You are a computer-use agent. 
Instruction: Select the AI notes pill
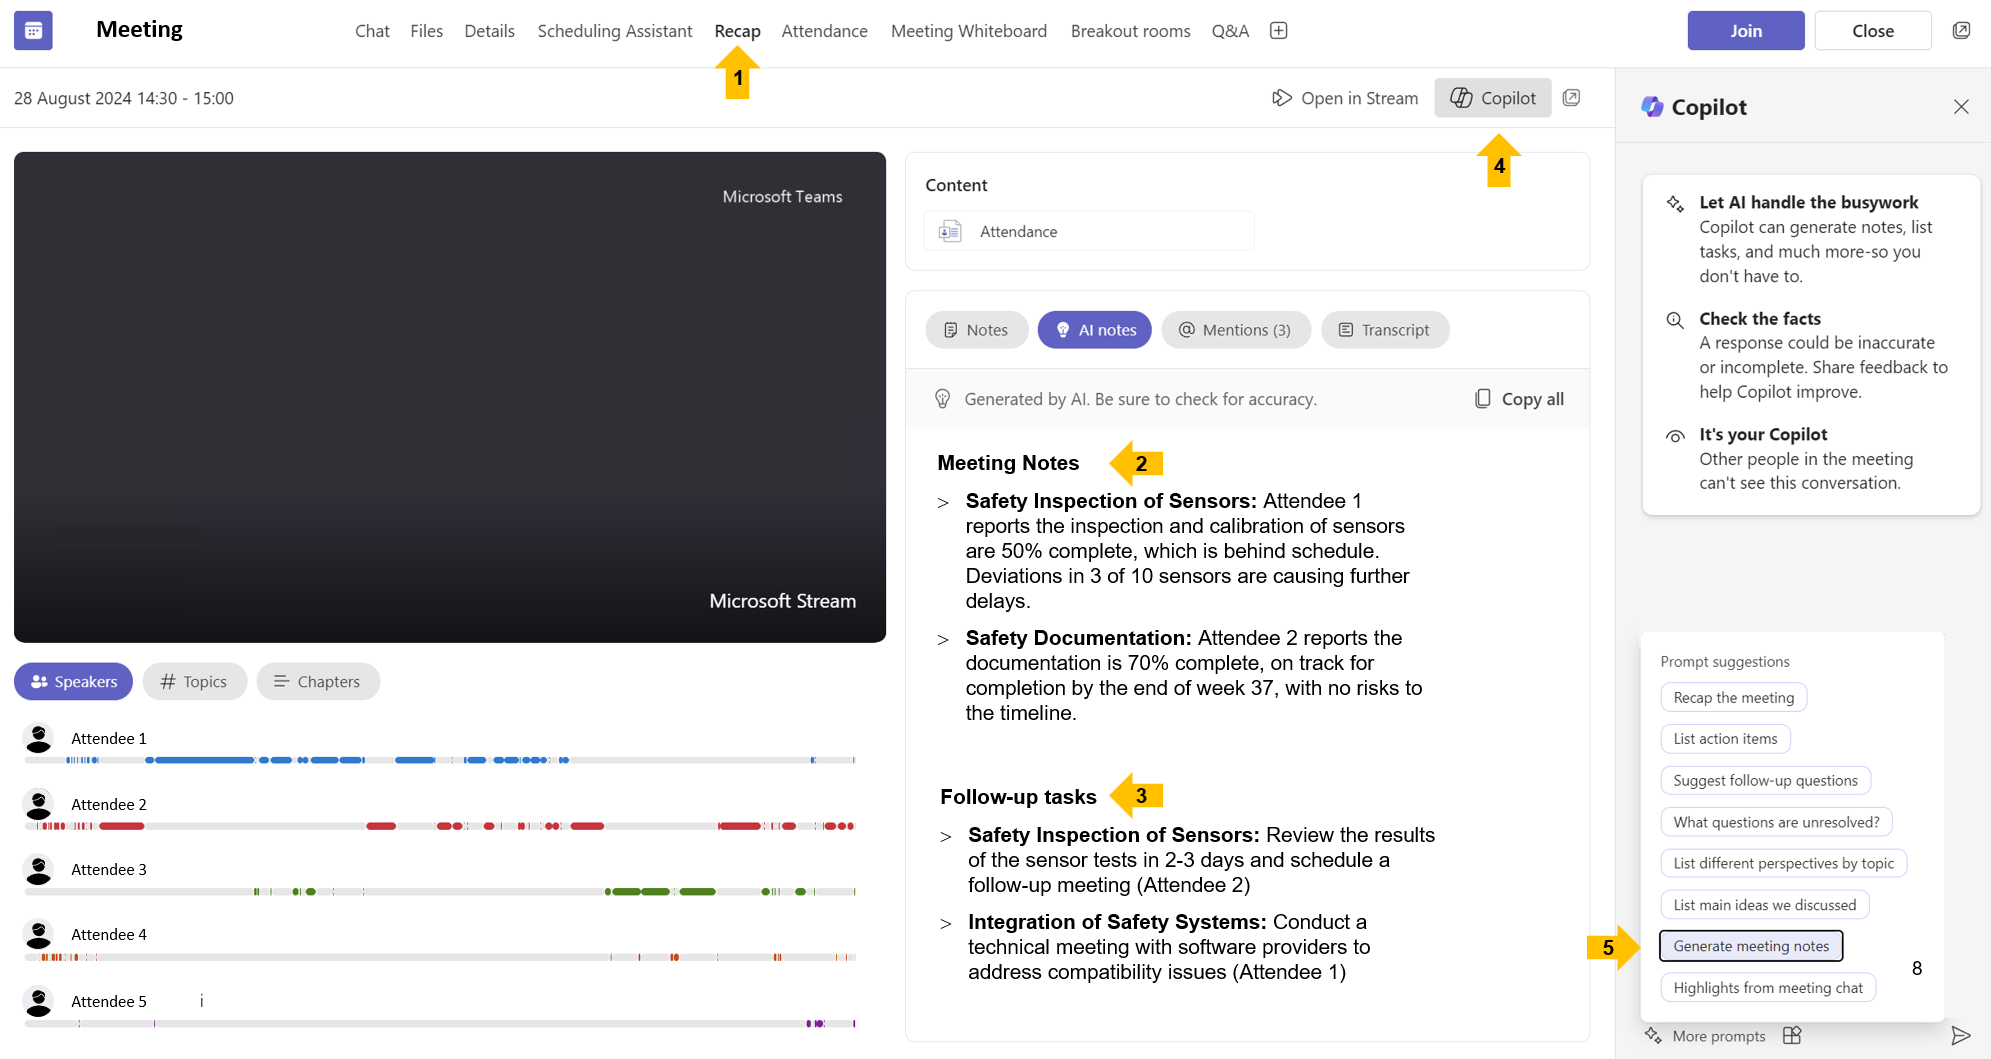pyautogui.click(x=1094, y=330)
